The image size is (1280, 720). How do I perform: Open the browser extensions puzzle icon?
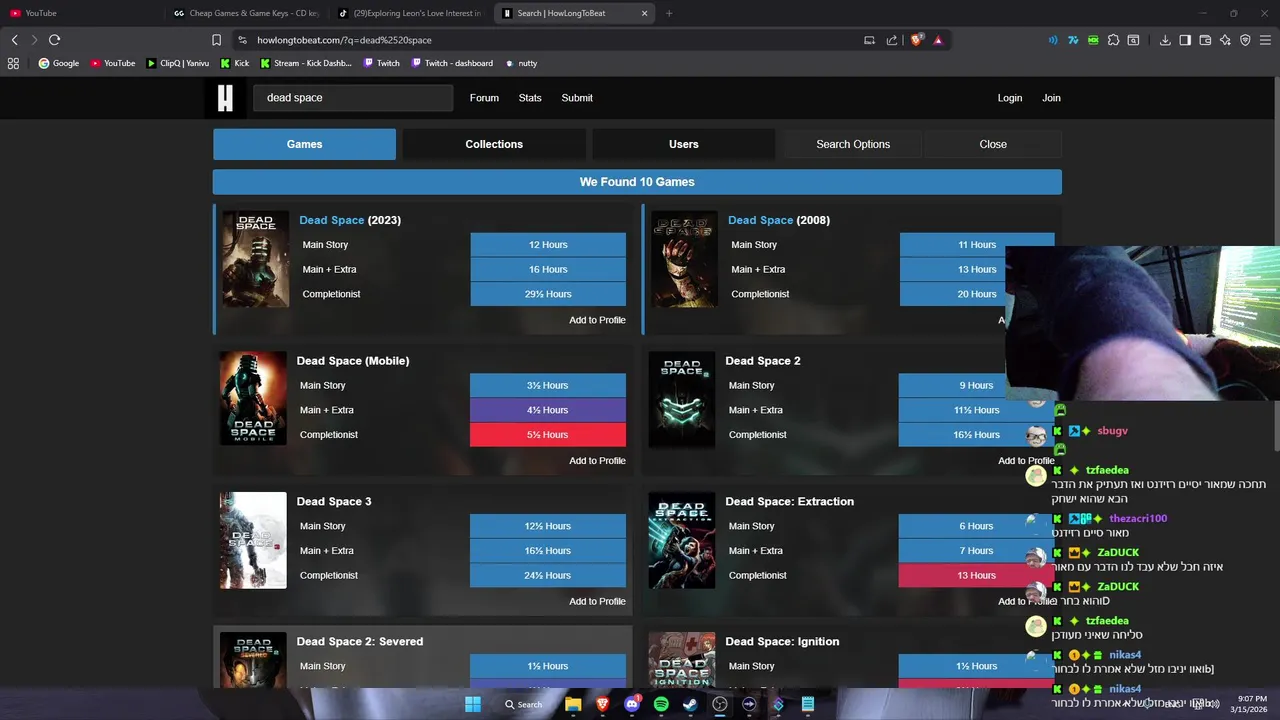[1113, 40]
